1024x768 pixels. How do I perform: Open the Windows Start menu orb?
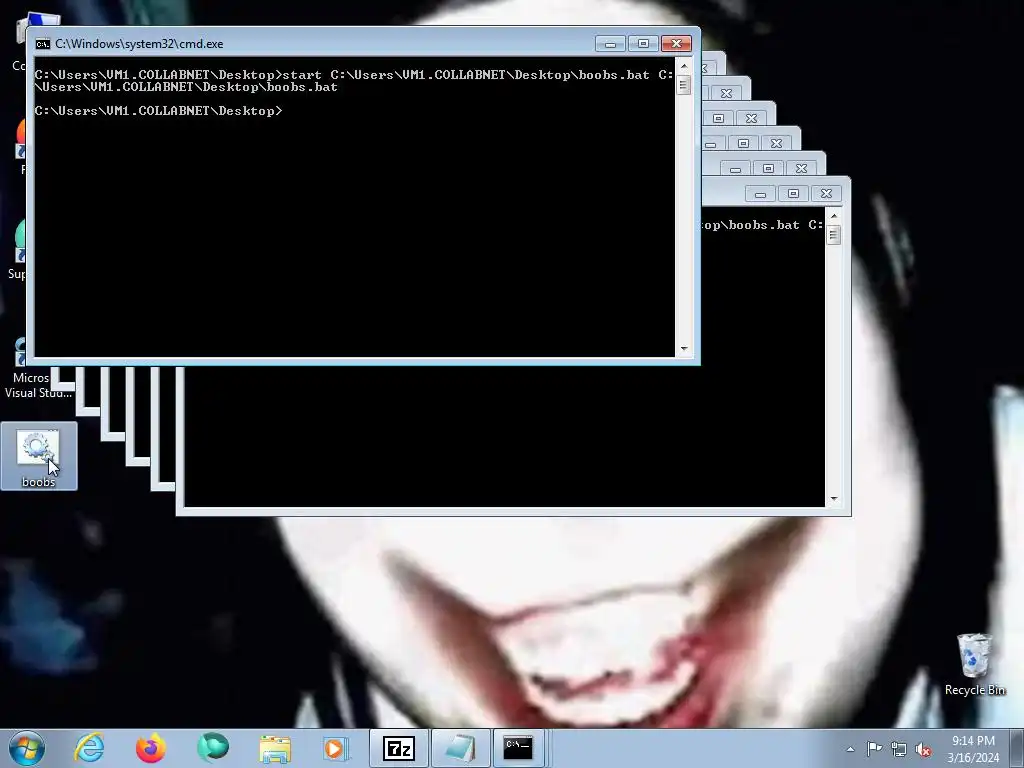coord(27,748)
